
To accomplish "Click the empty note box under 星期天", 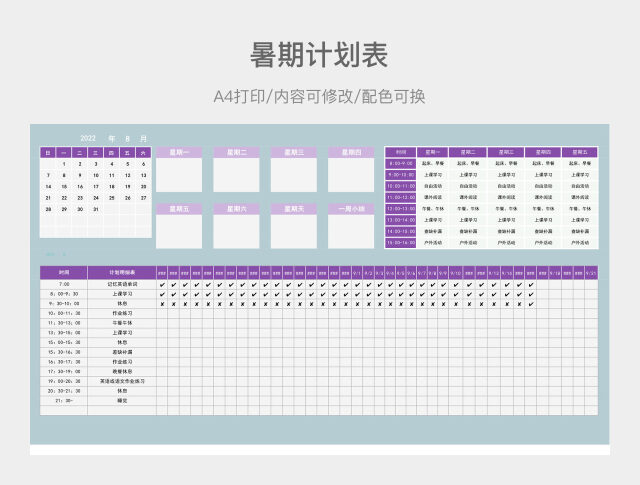I will point(293,232).
